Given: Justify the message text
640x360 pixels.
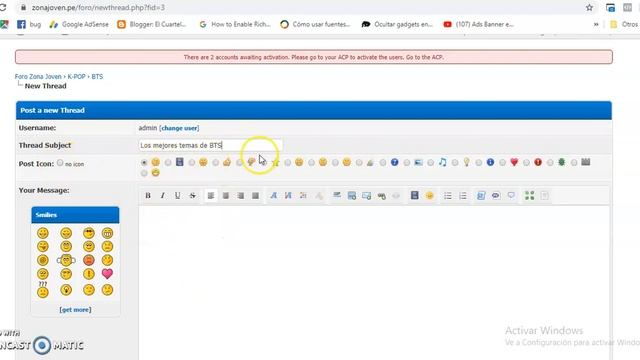Looking at the screenshot, I should pos(255,196).
